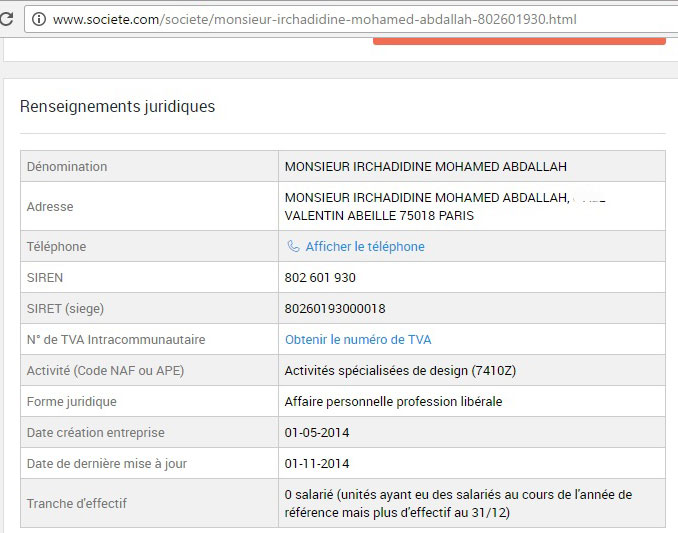This screenshot has height=533, width=678.
Task: Click the 'N° de TVA Intracommunautaire' label
Action: (116, 340)
